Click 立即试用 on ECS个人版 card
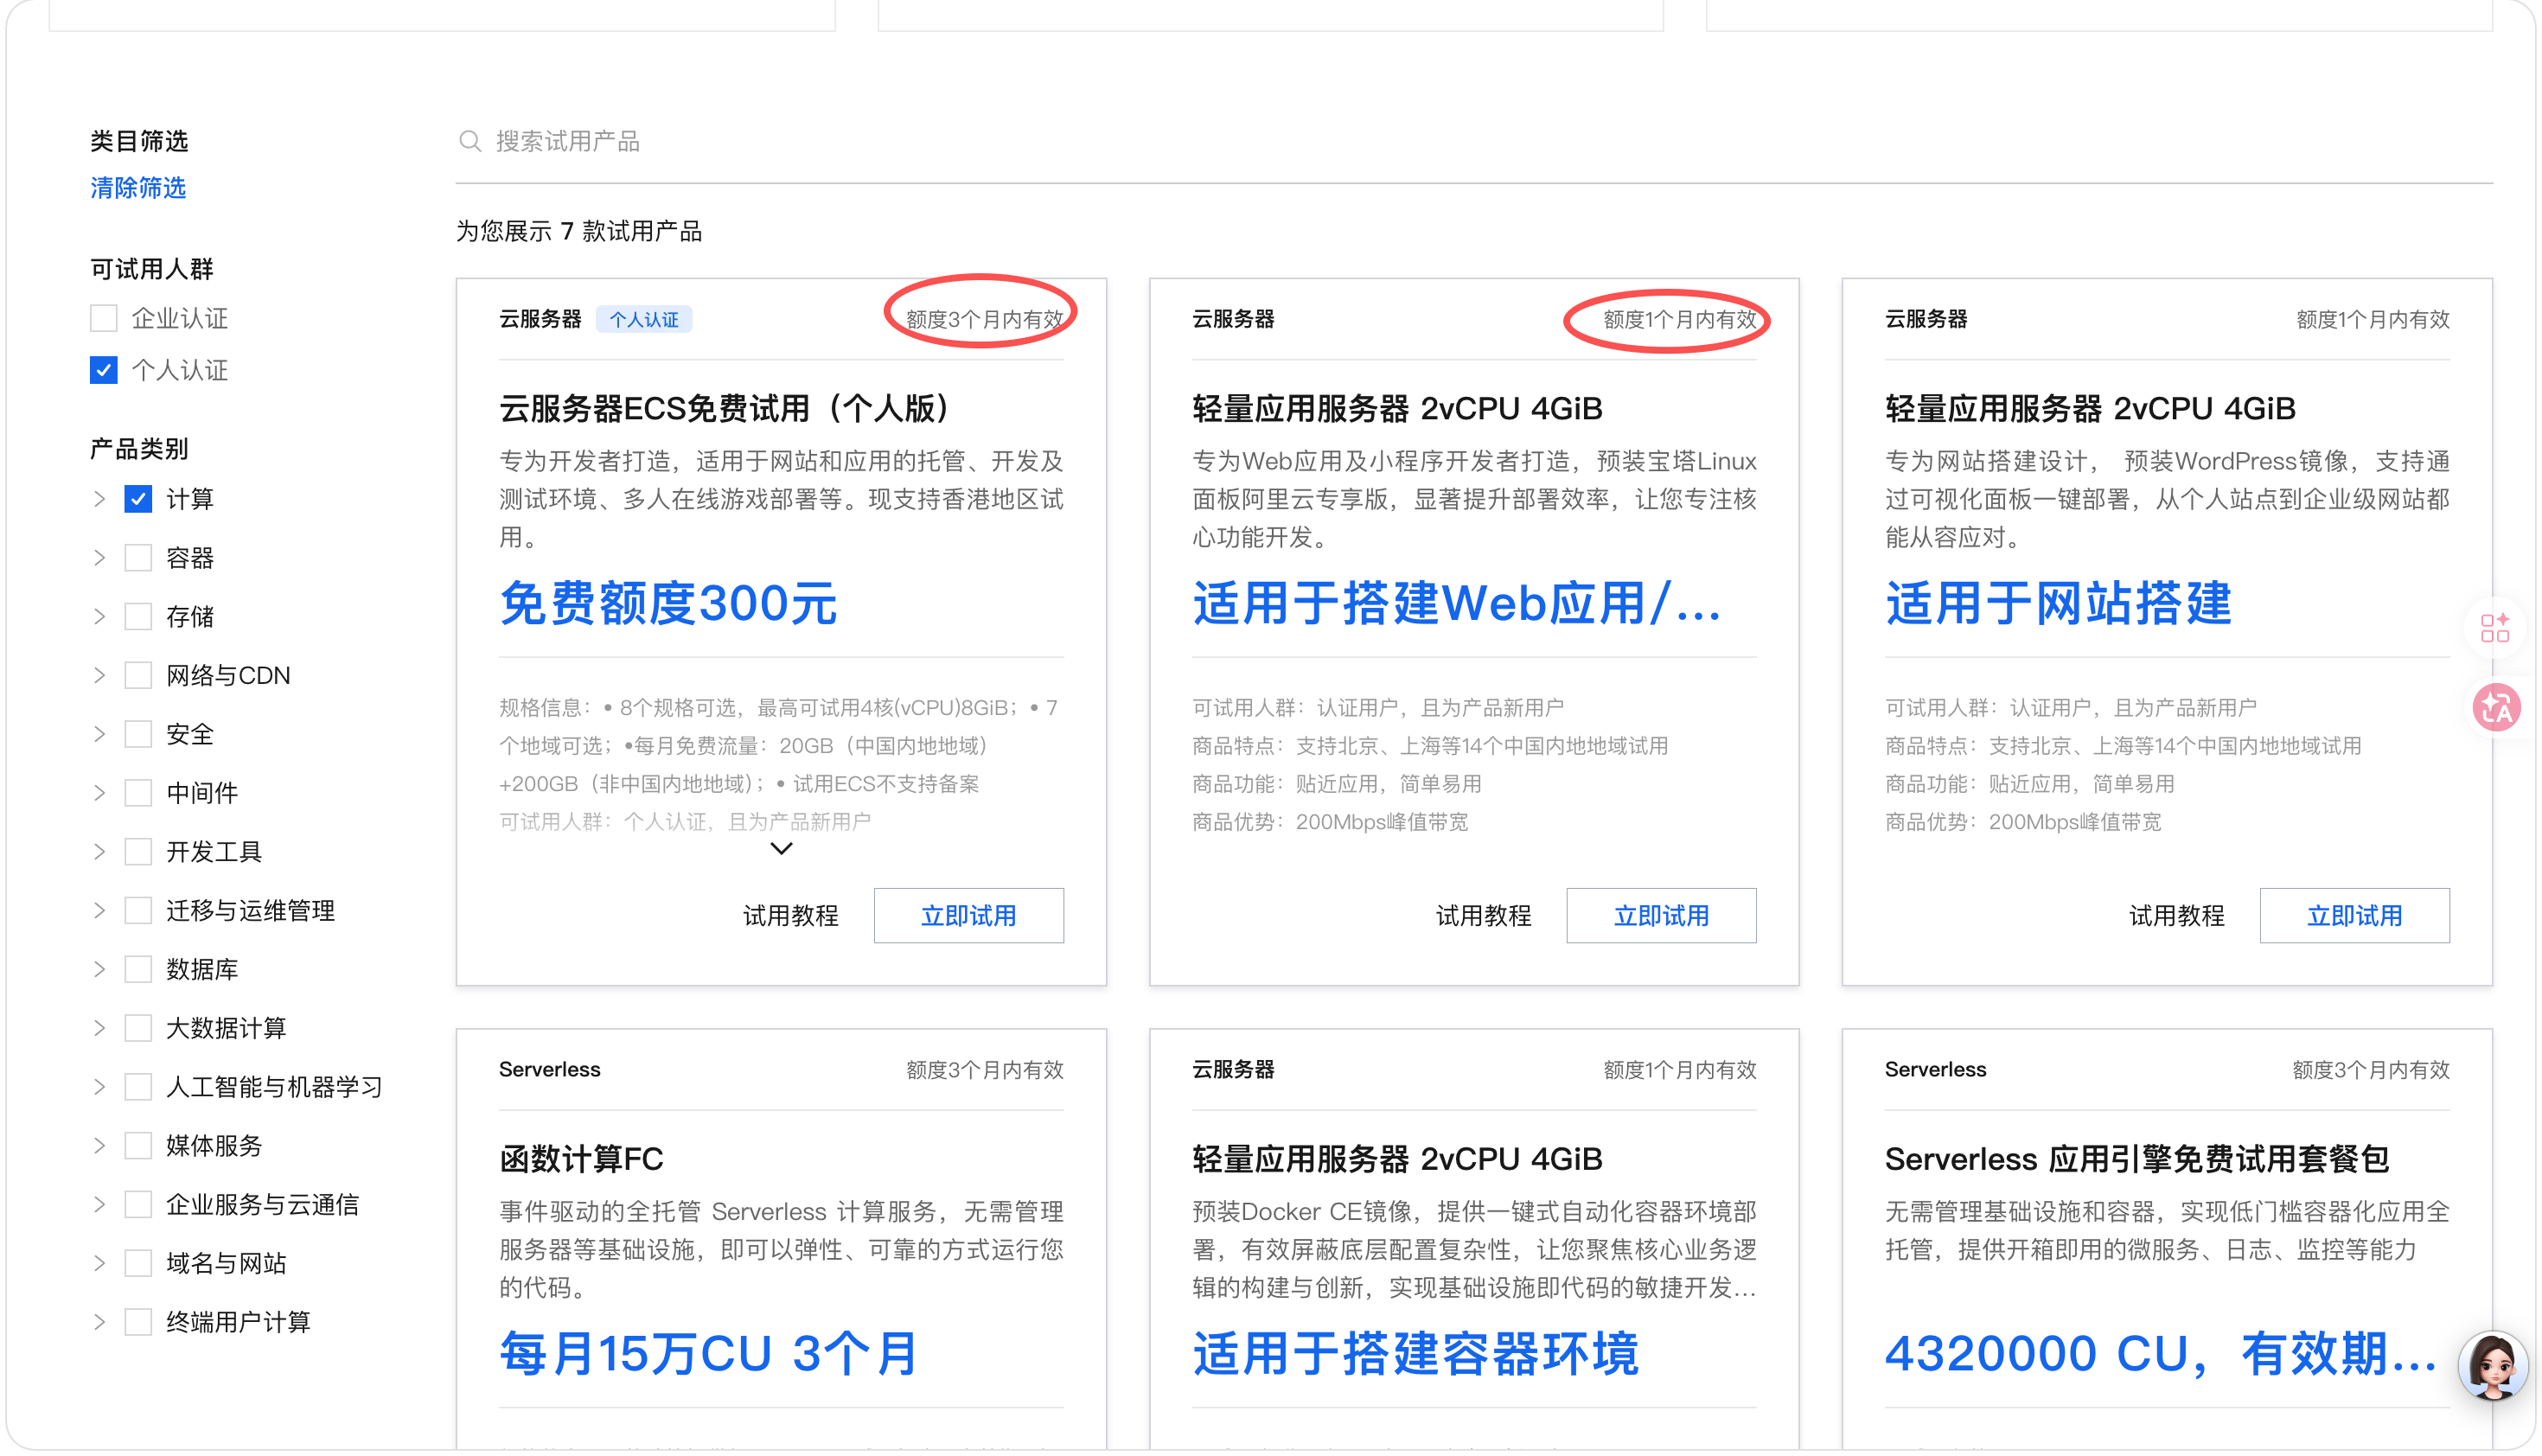 point(968,915)
